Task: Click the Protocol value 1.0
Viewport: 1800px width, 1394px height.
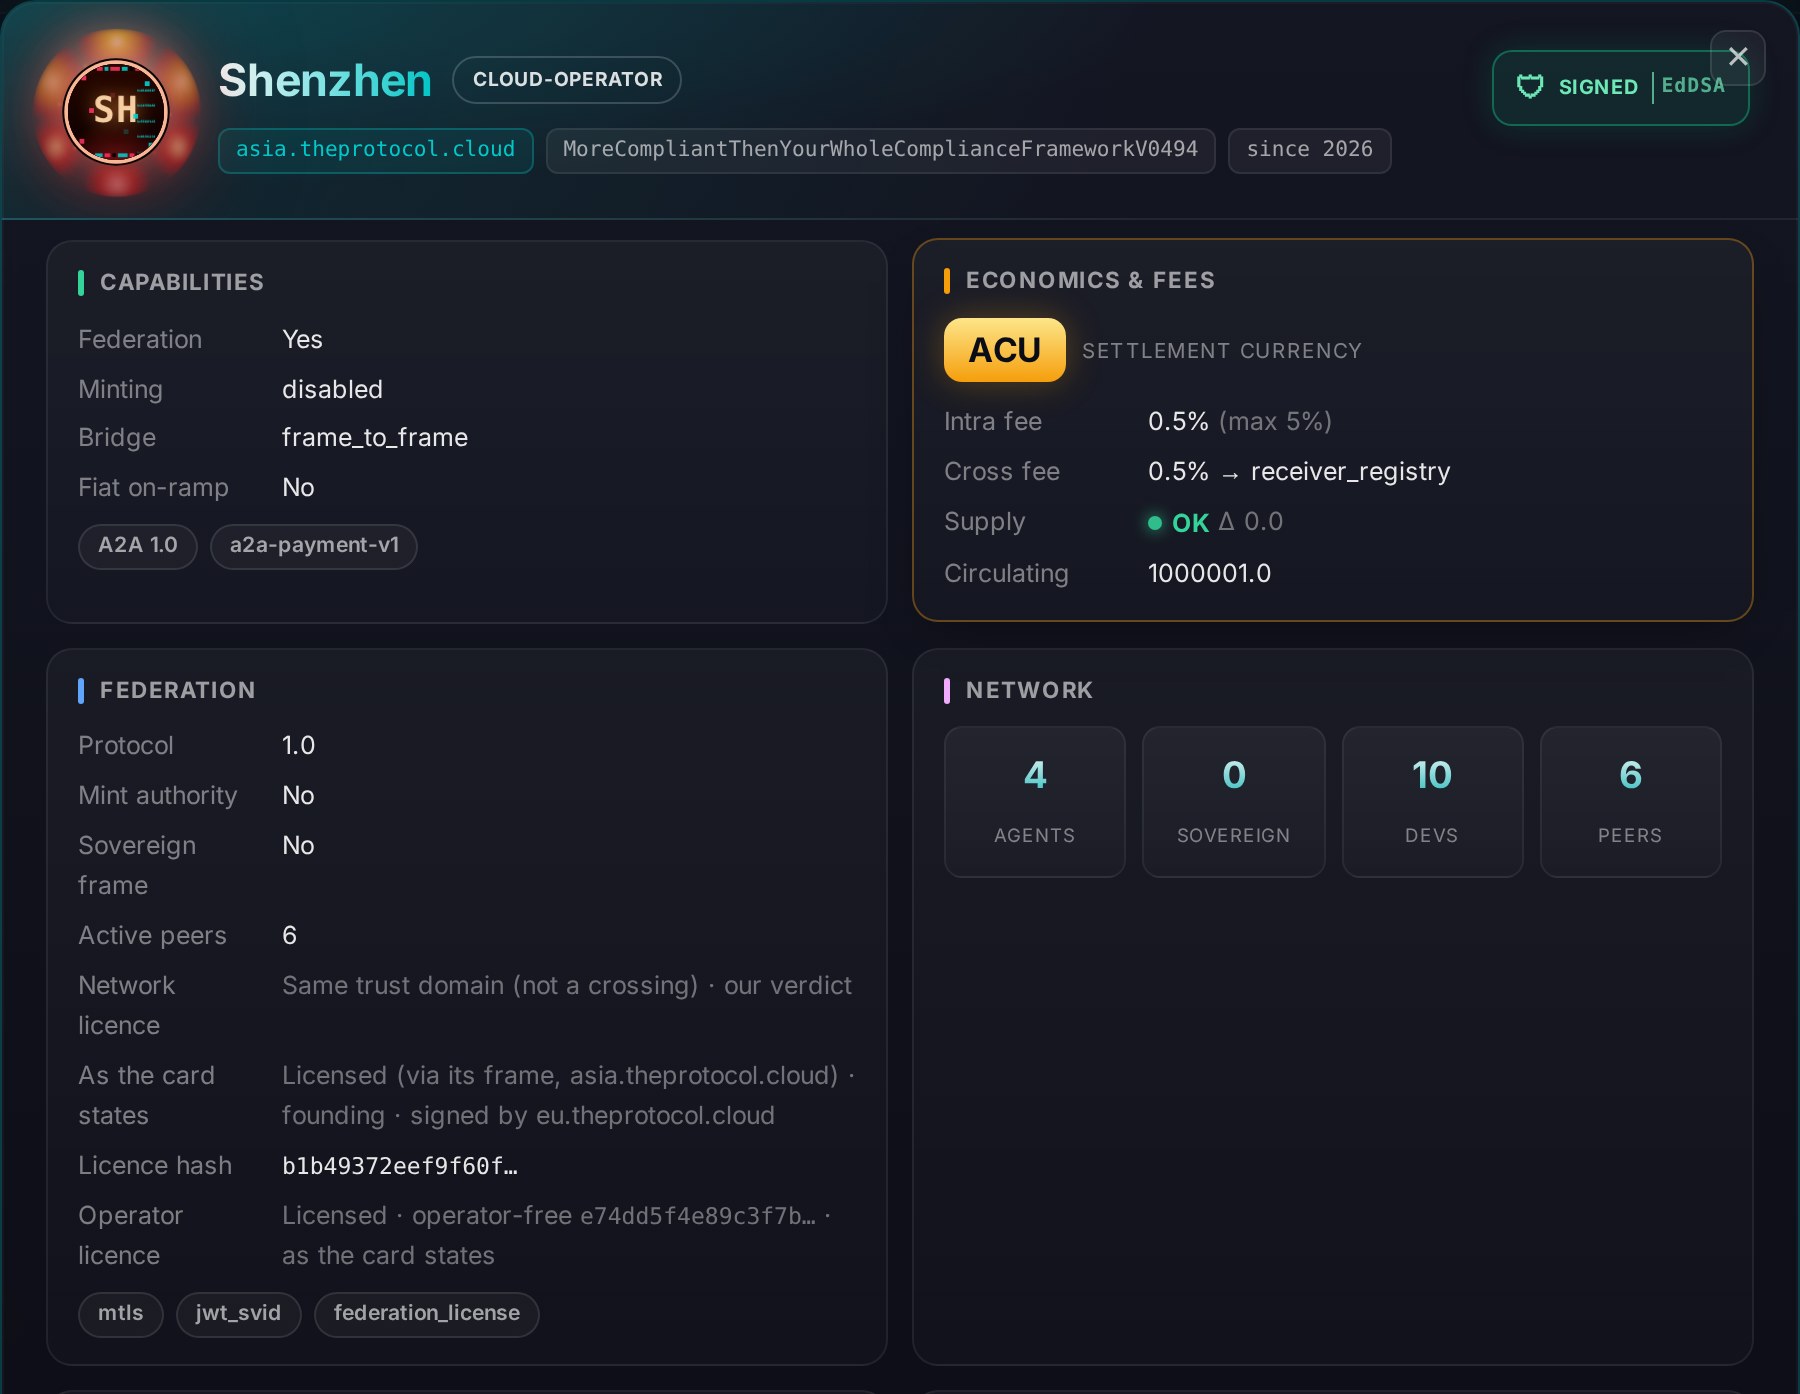Action: click(298, 746)
